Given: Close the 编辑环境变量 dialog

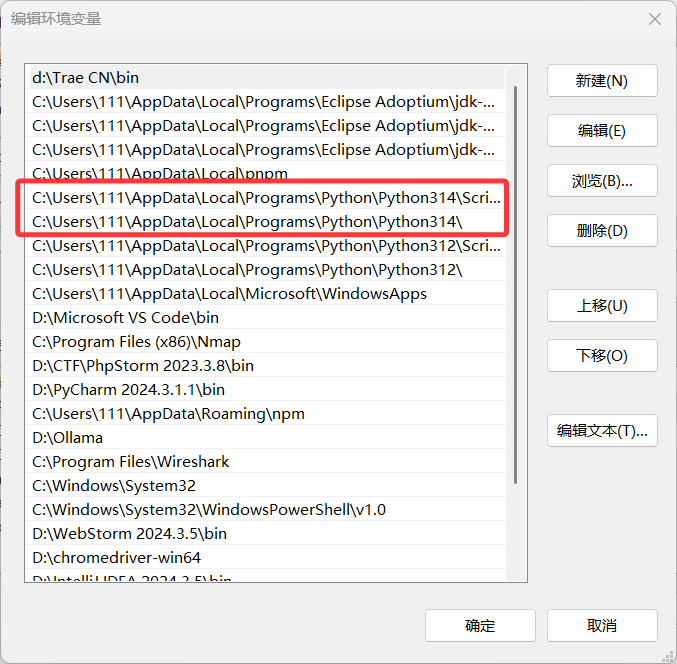Looking at the screenshot, I should click(655, 19).
